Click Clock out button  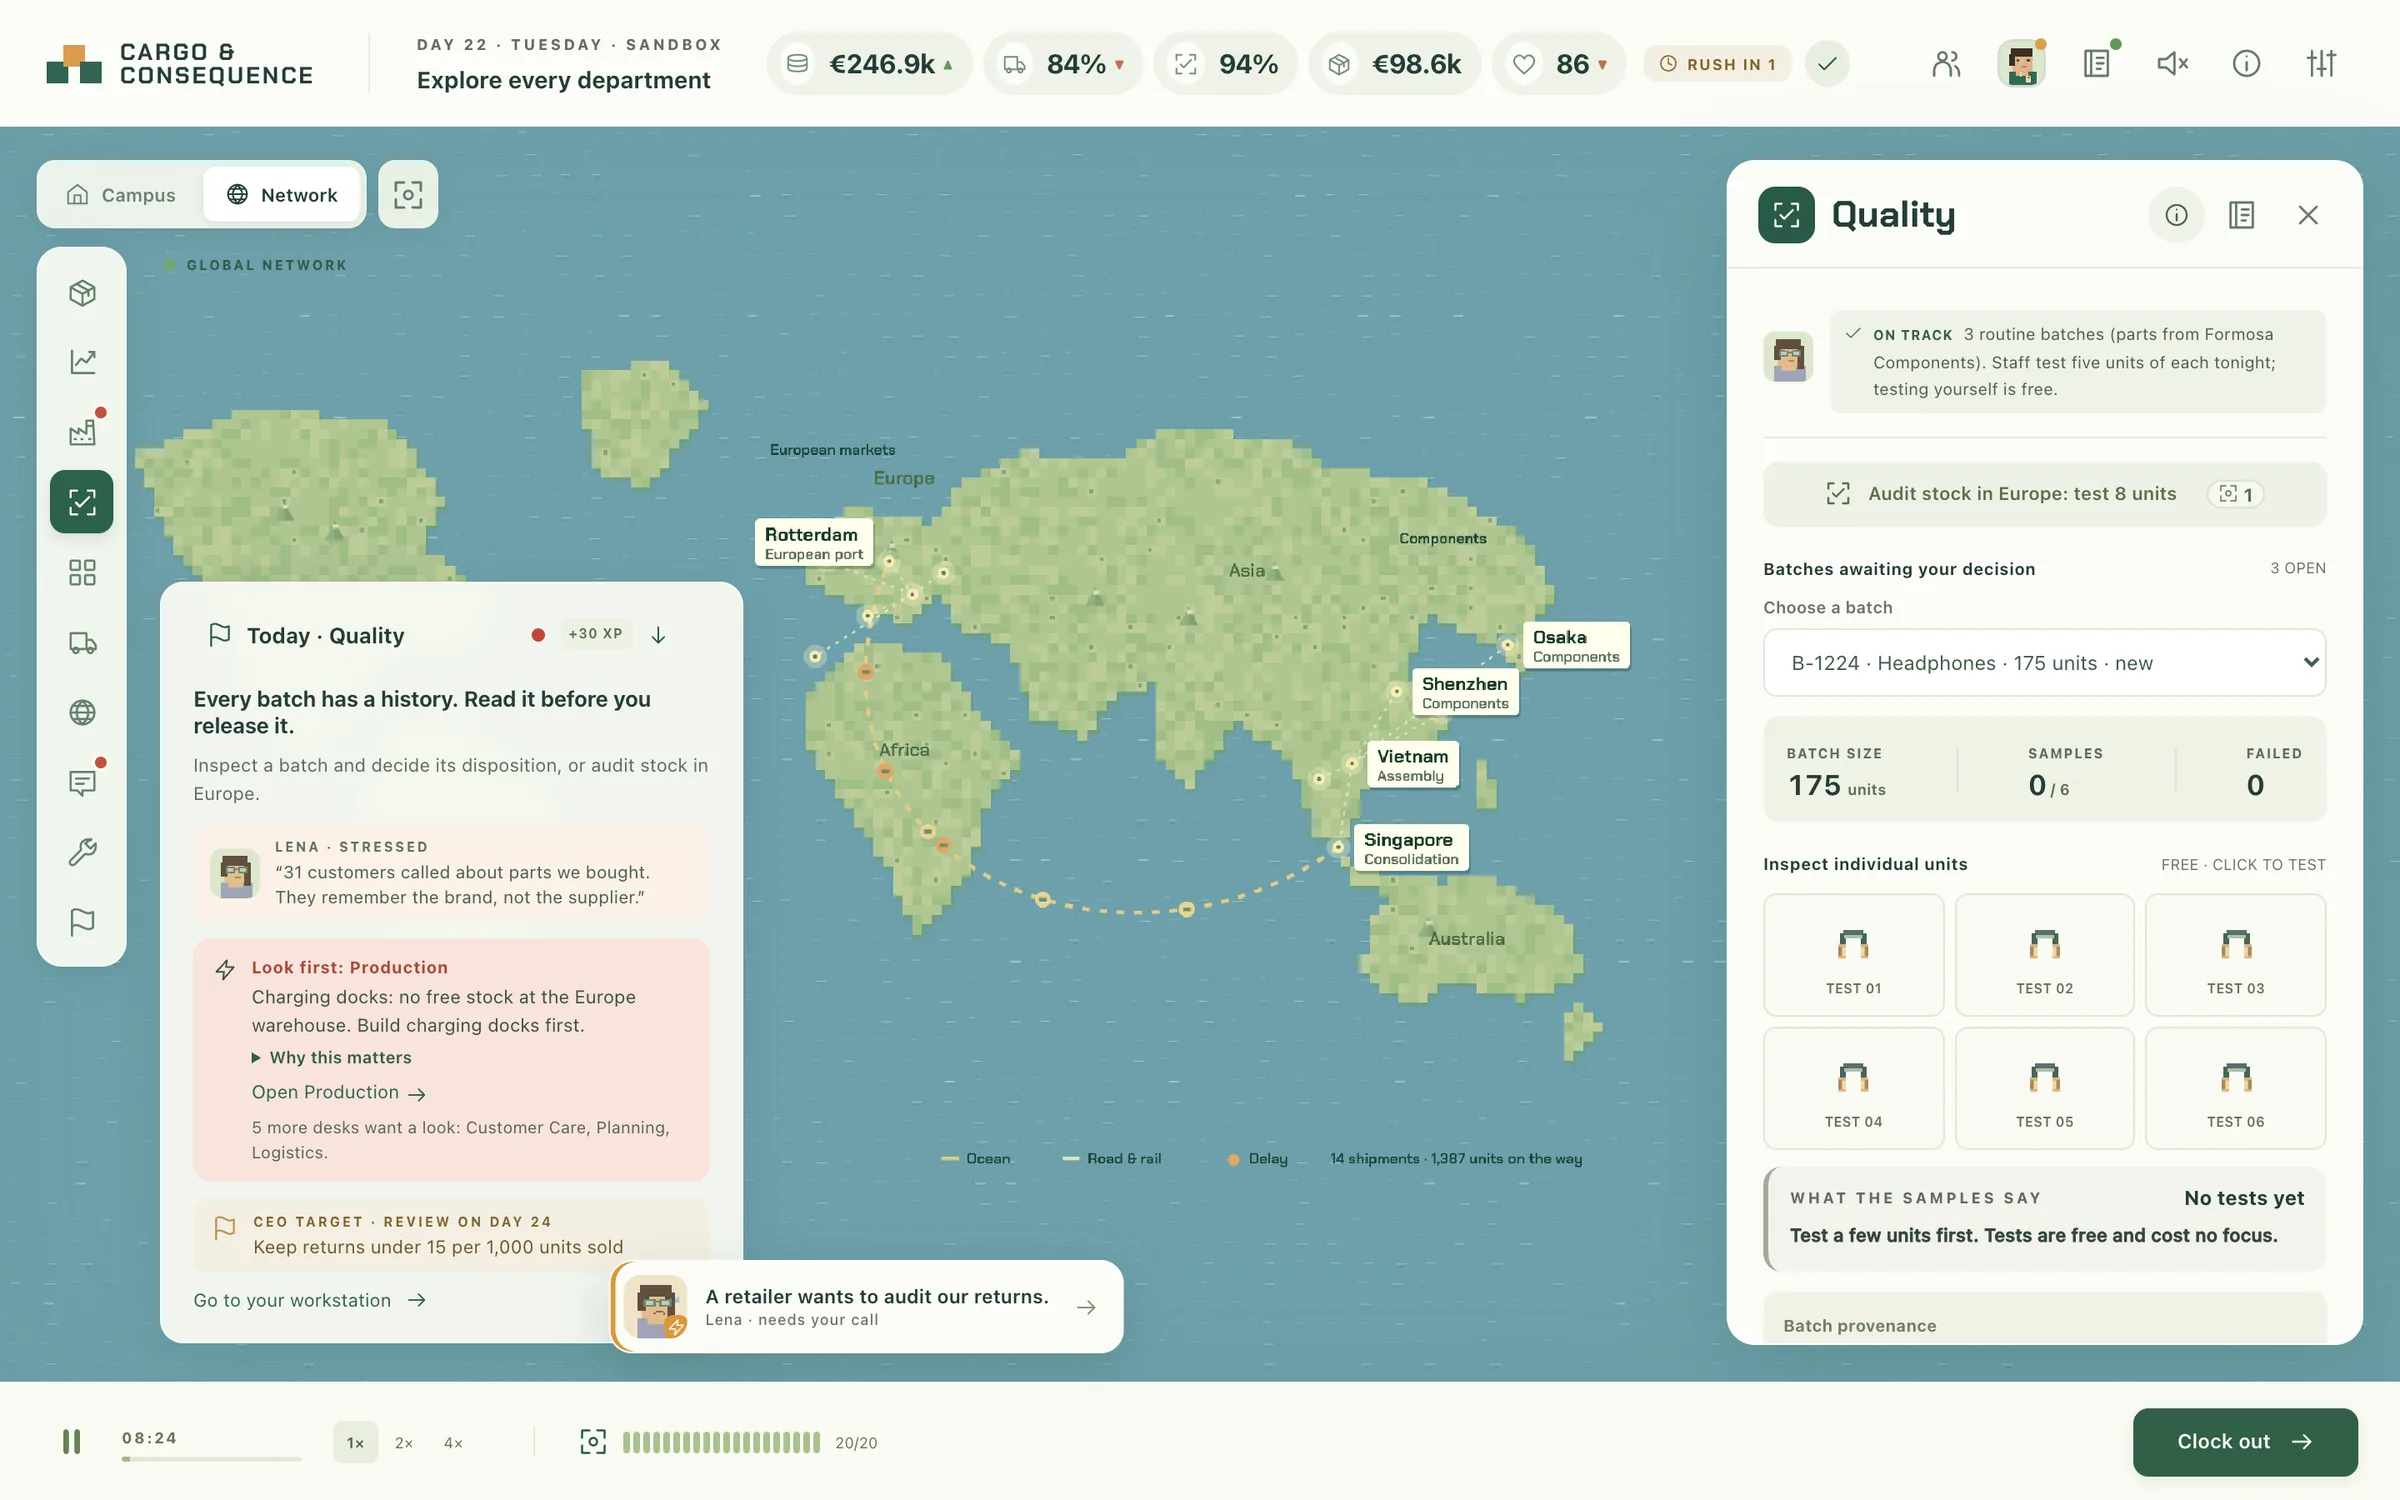pyautogui.click(x=2245, y=1441)
